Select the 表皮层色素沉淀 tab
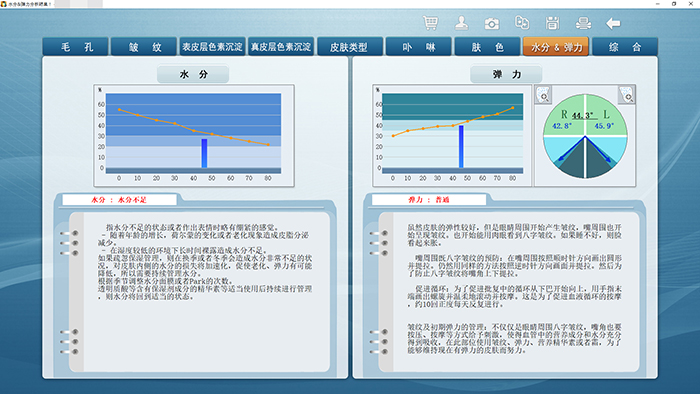This screenshot has width=700, height=394. (212, 46)
